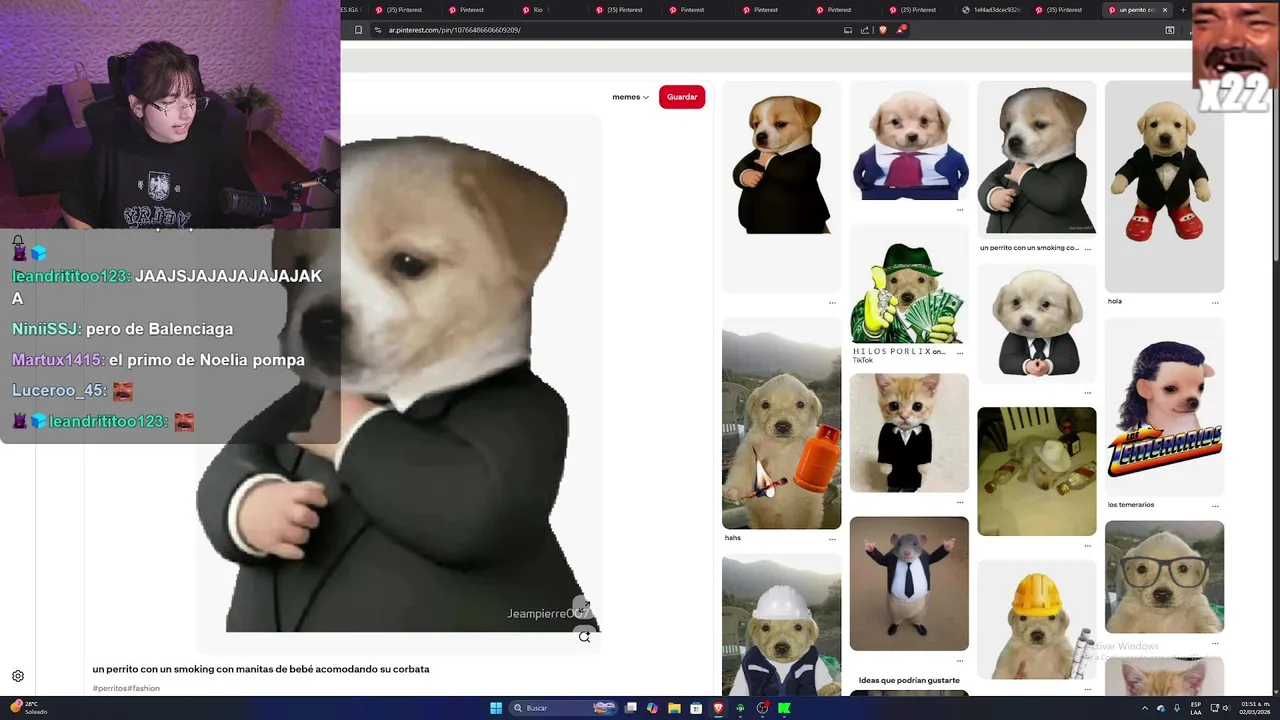The image size is (1280, 720).
Task: Click the site settings icon beside the URL
Action: pos(378,30)
